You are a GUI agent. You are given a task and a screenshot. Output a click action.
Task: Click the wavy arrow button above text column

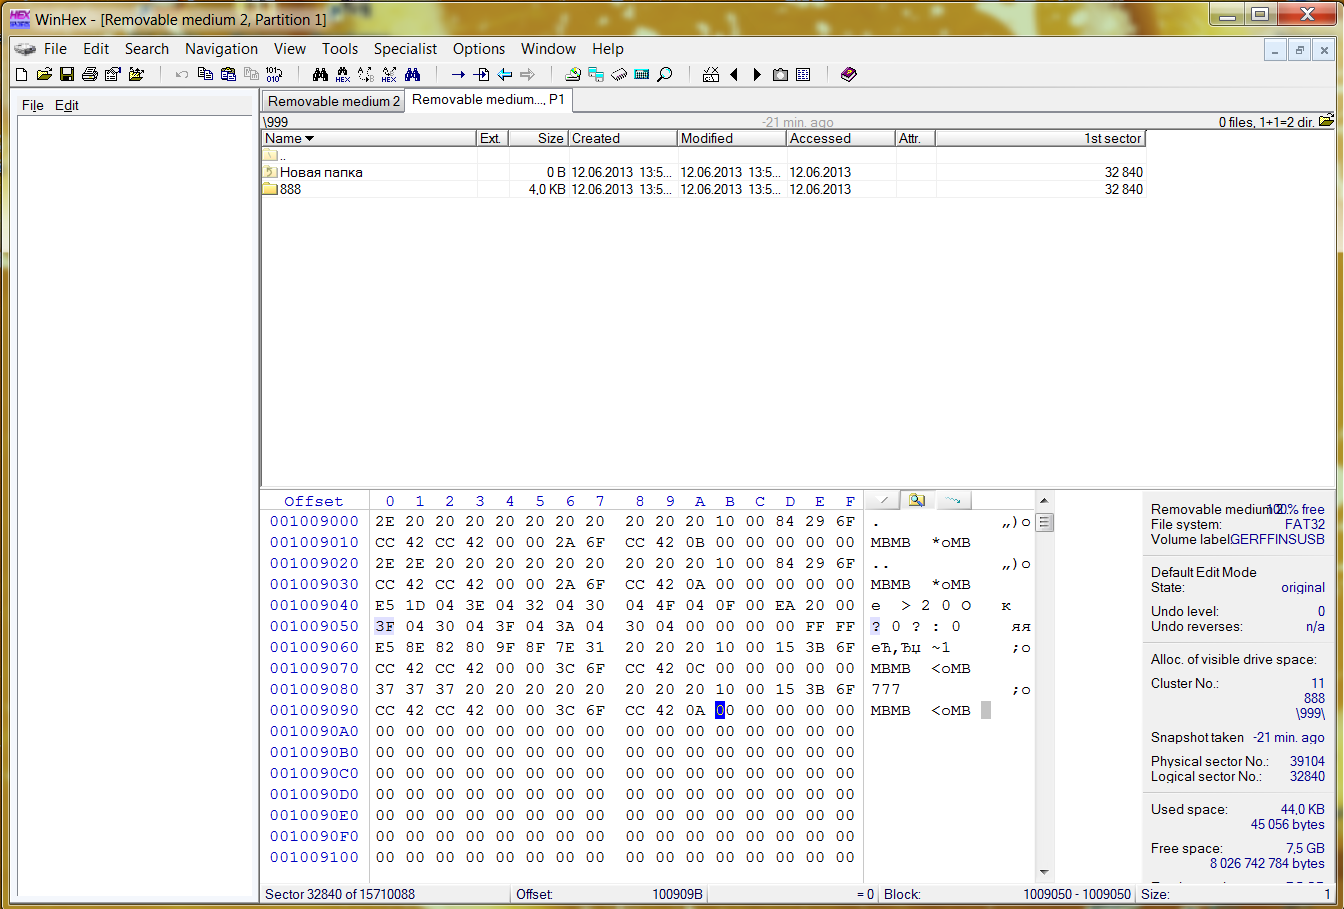click(x=953, y=500)
